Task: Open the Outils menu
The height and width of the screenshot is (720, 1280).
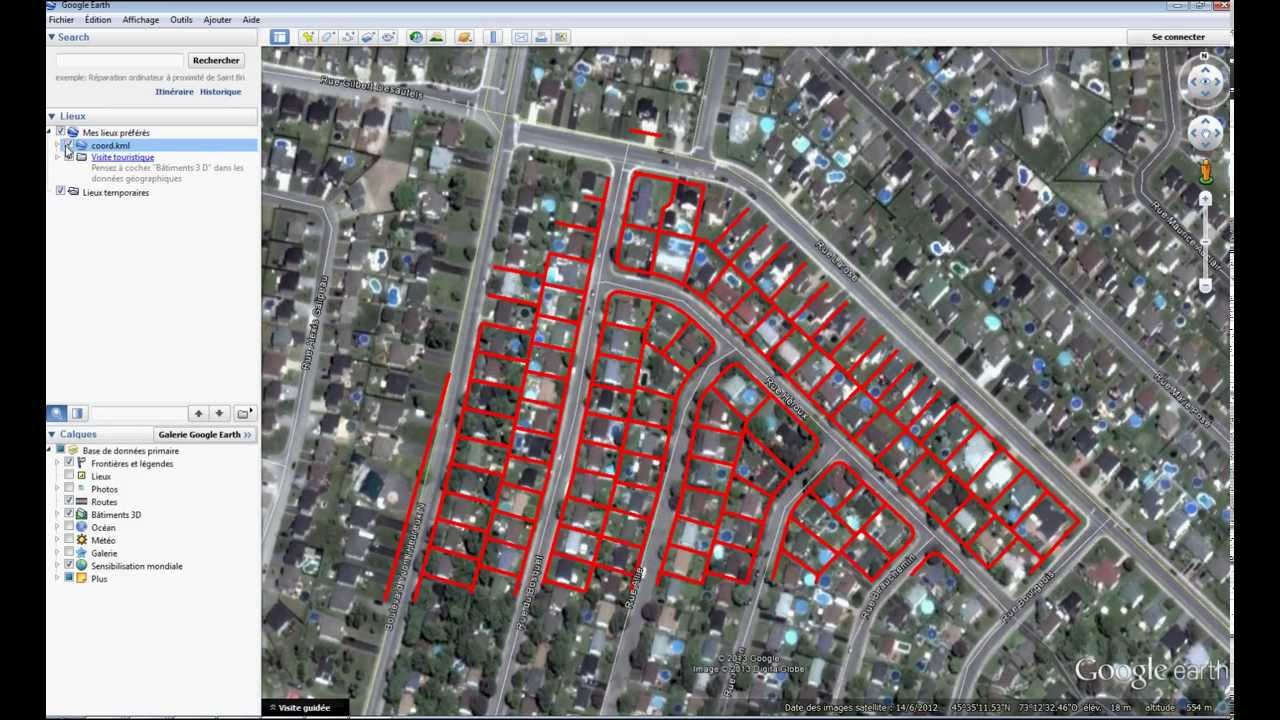Action: pyautogui.click(x=181, y=19)
